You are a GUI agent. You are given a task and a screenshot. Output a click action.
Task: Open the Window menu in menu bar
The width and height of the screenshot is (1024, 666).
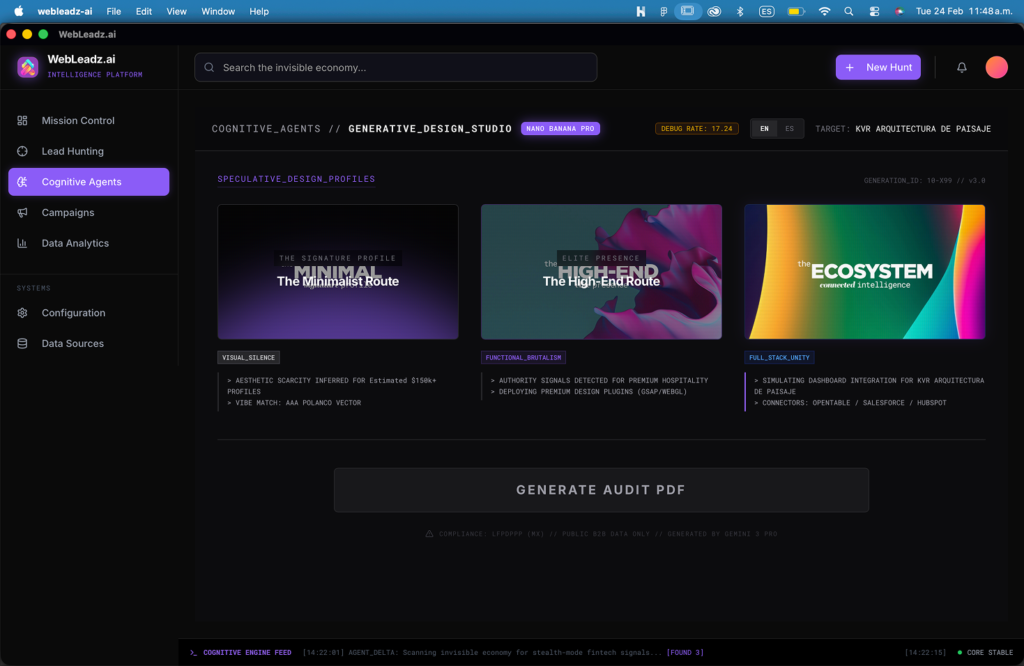[x=218, y=11]
